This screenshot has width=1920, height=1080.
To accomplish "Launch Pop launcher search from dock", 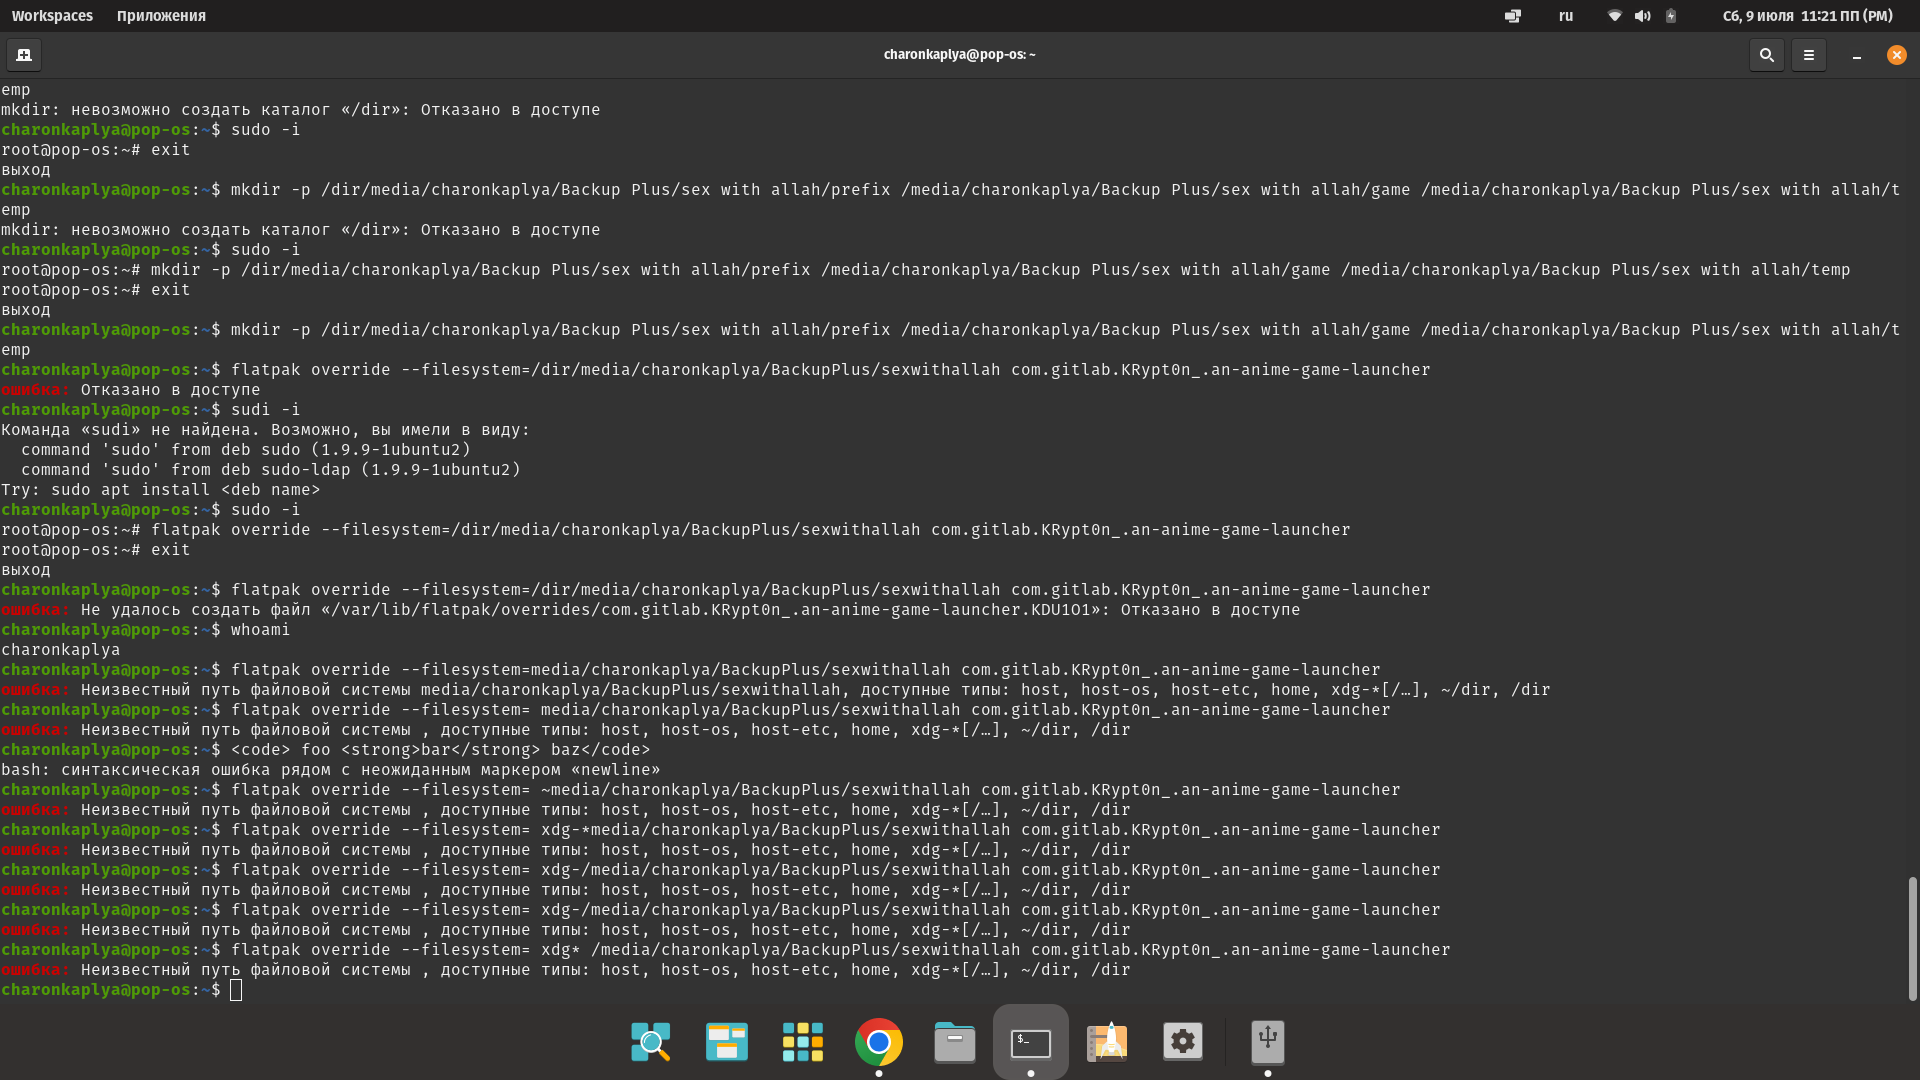I will pos(651,1042).
